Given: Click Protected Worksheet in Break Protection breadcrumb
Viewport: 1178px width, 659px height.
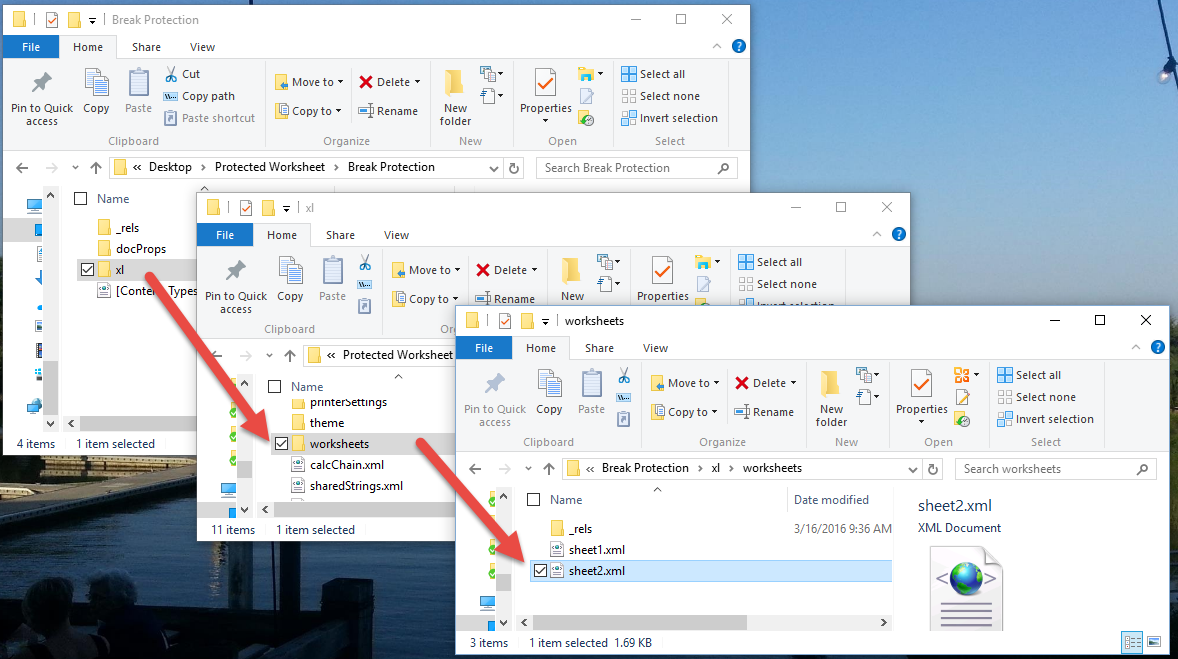Looking at the screenshot, I should coord(270,167).
